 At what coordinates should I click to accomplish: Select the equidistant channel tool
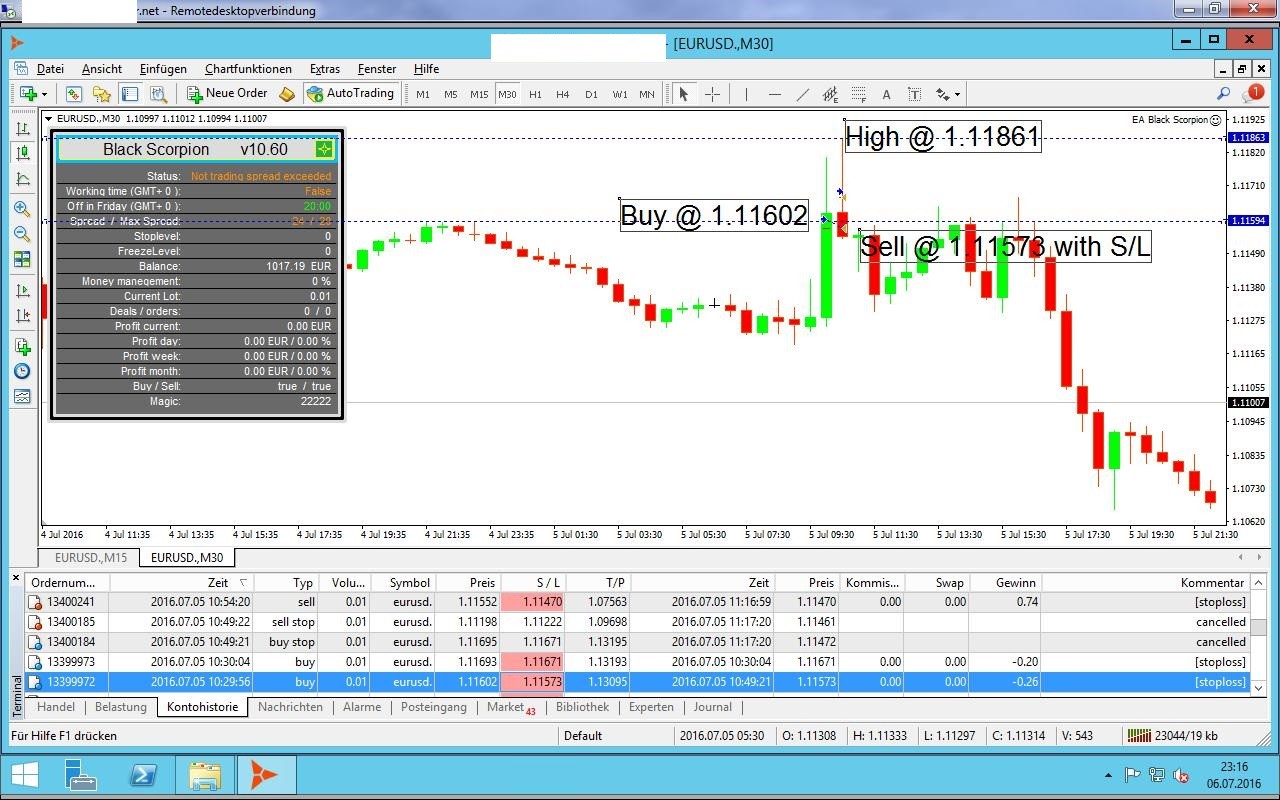tap(831, 94)
